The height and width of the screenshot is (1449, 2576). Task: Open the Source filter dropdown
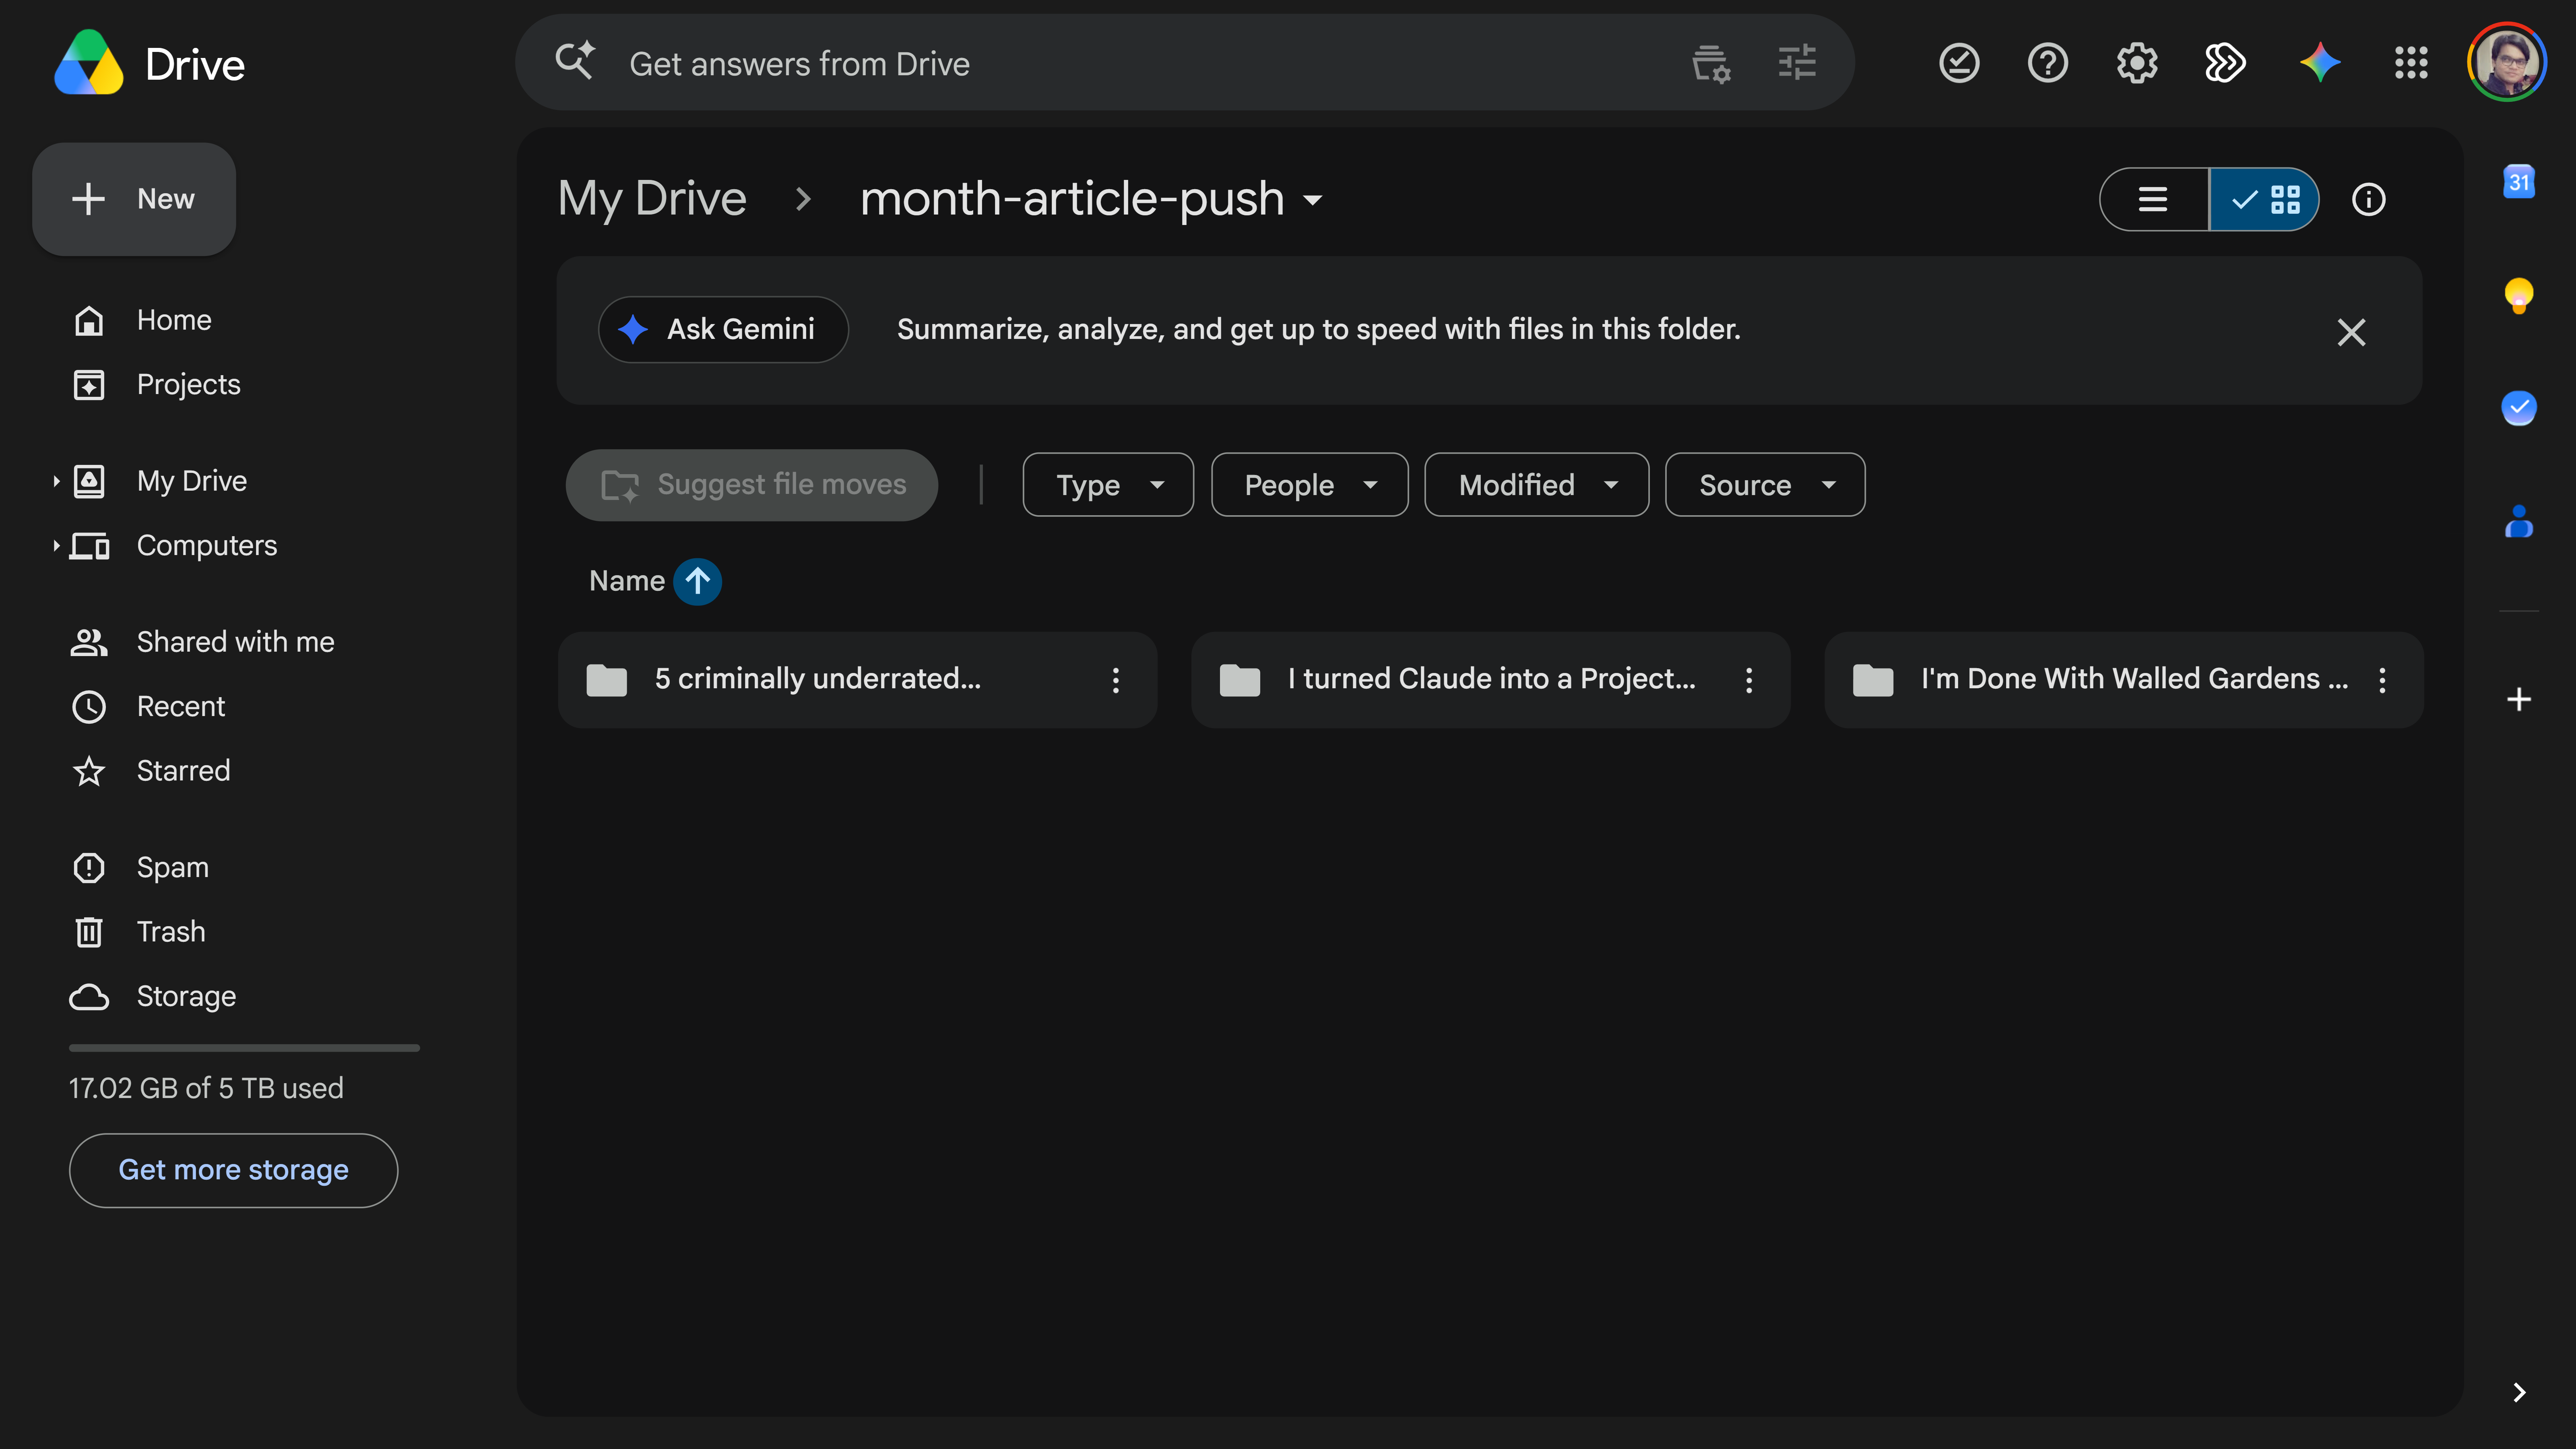(1764, 485)
